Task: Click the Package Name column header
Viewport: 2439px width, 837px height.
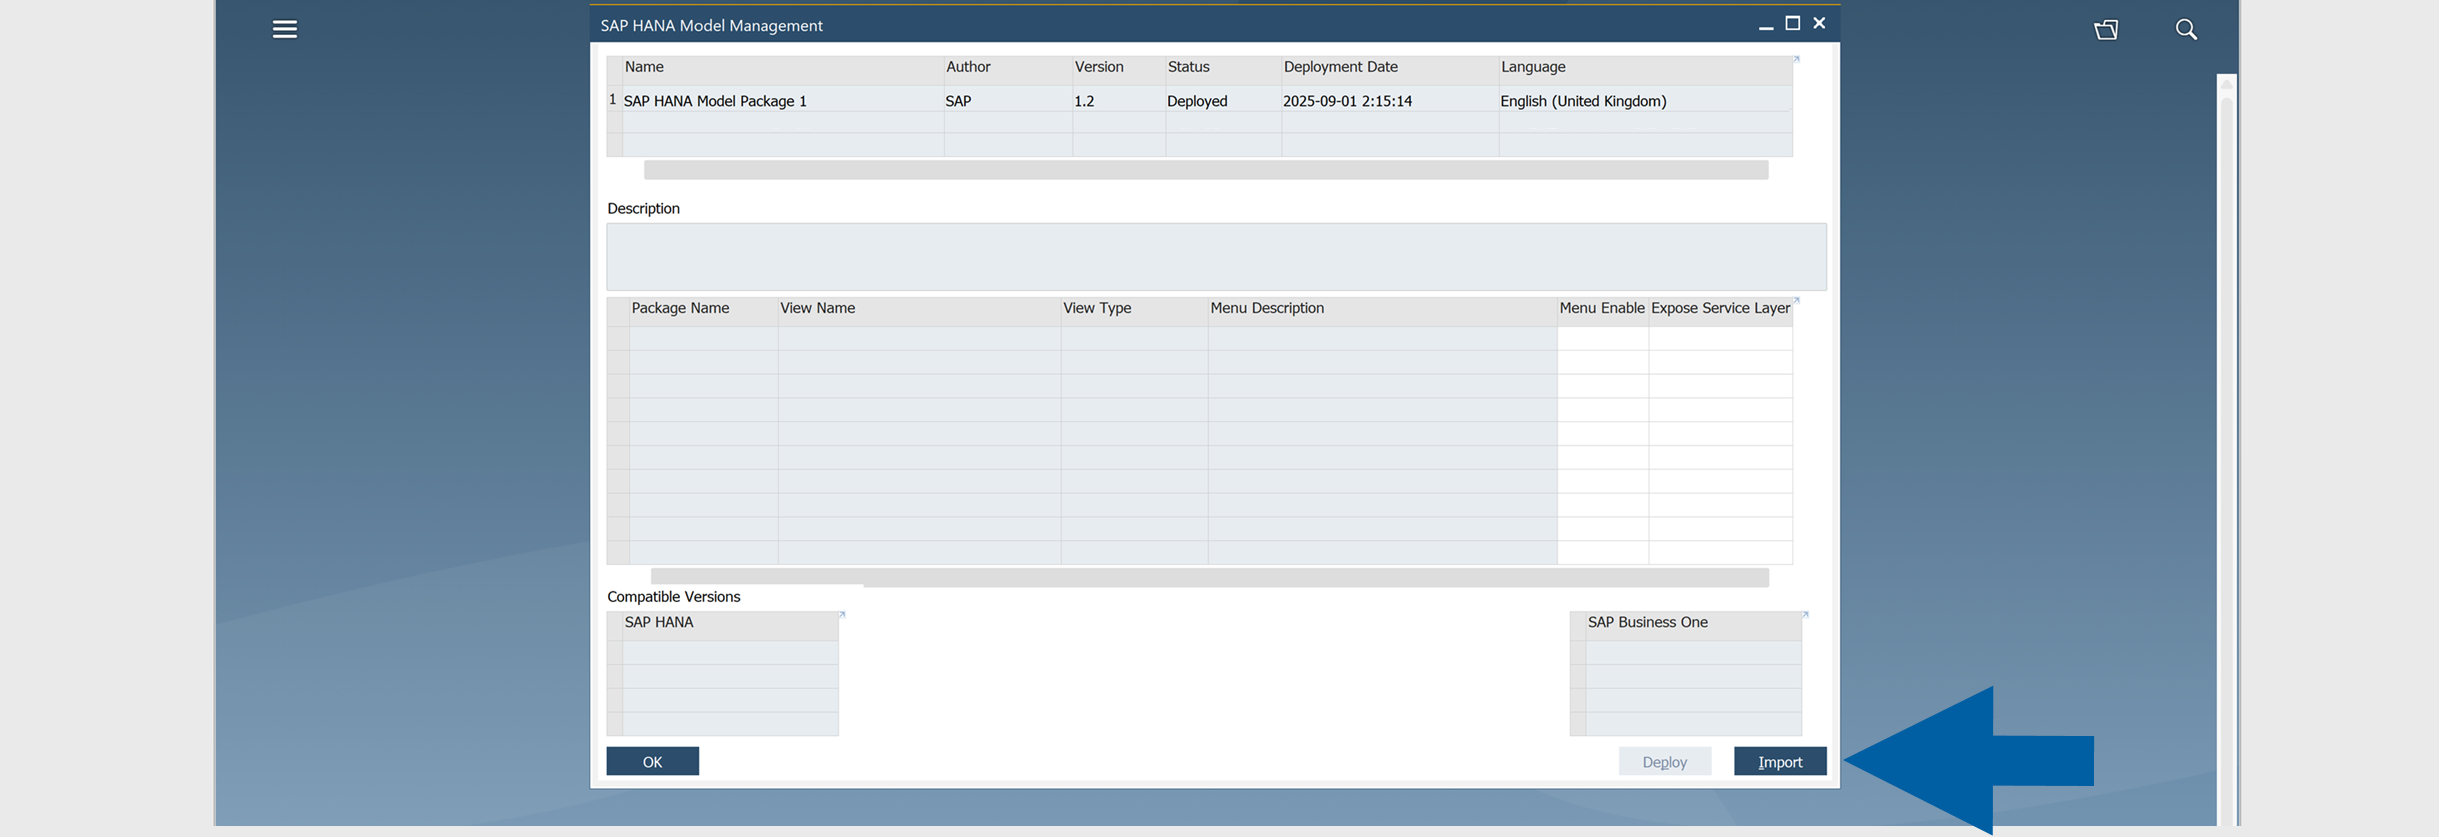Action: 703,309
